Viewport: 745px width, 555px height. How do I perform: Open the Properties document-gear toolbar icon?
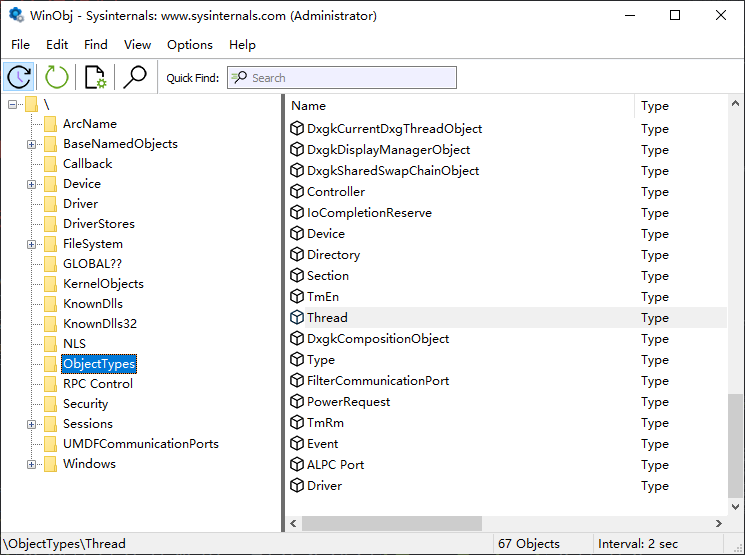point(96,77)
